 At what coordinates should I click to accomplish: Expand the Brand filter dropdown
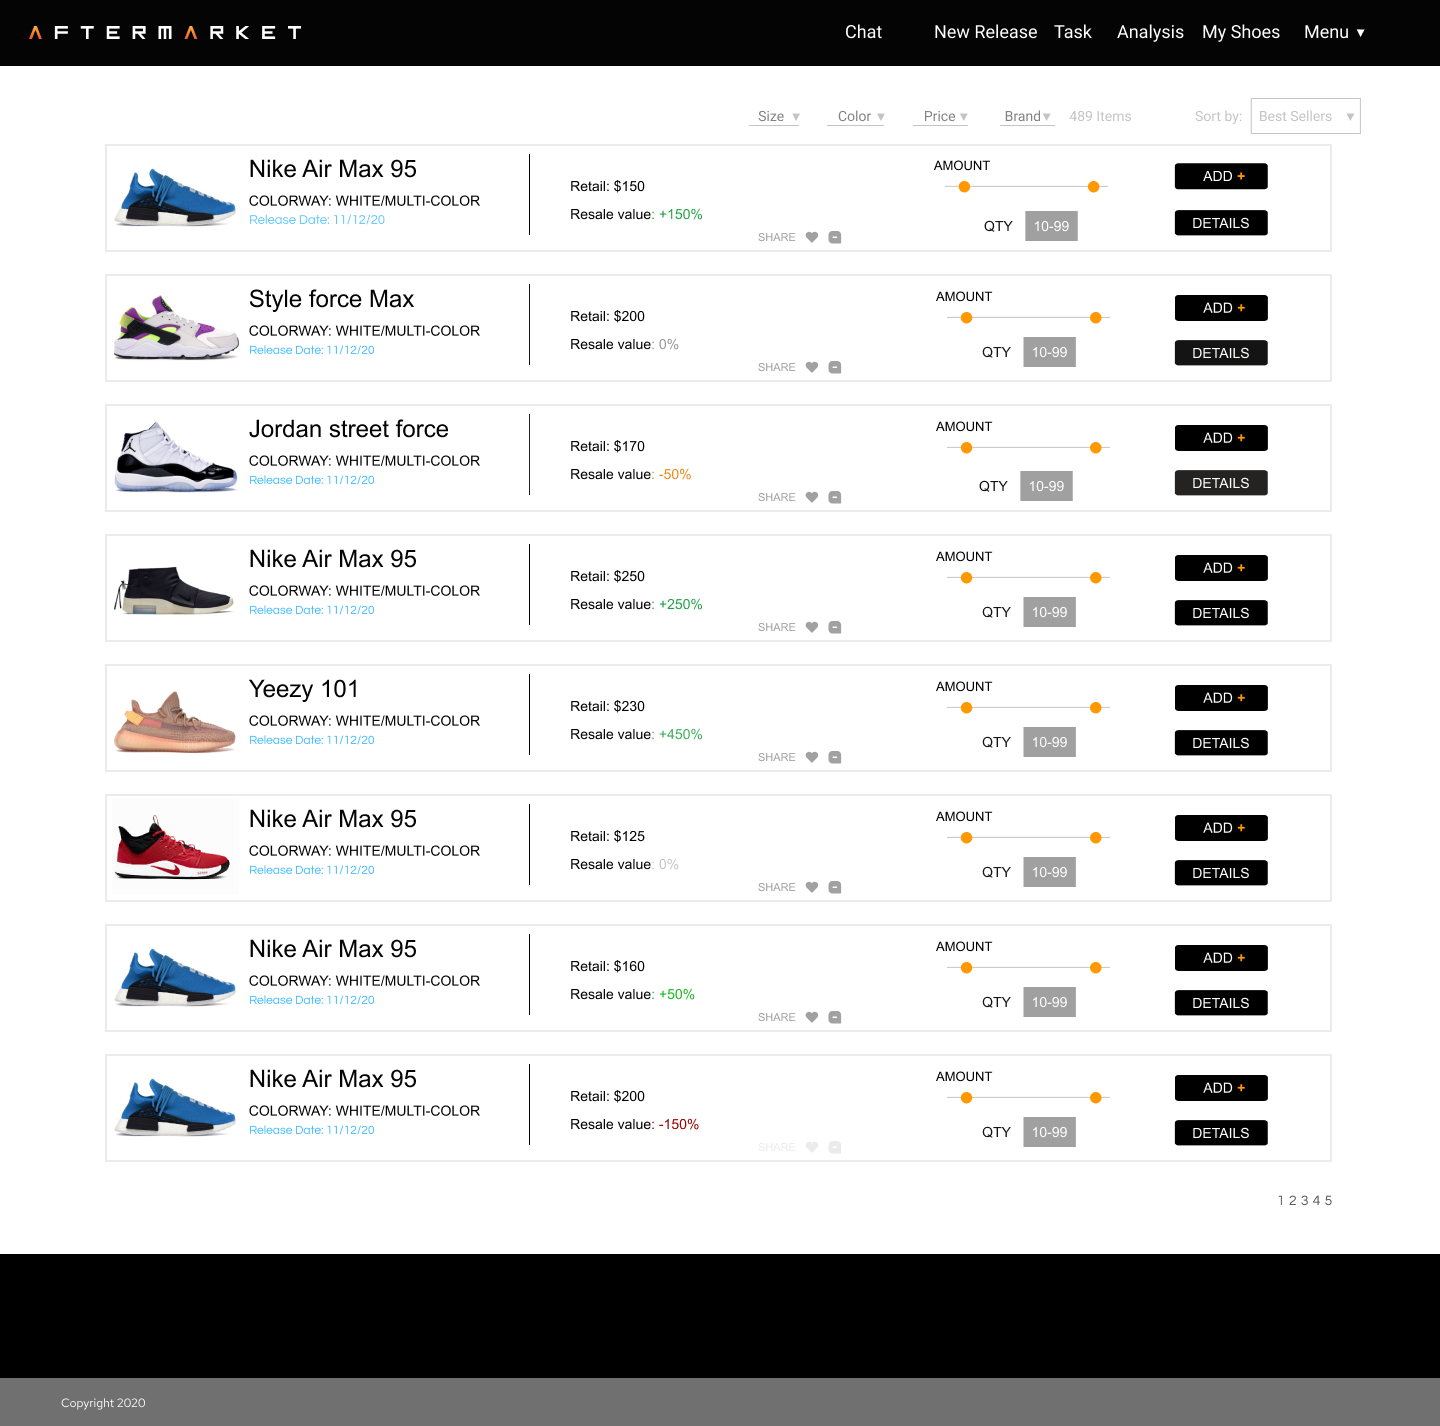(1027, 116)
